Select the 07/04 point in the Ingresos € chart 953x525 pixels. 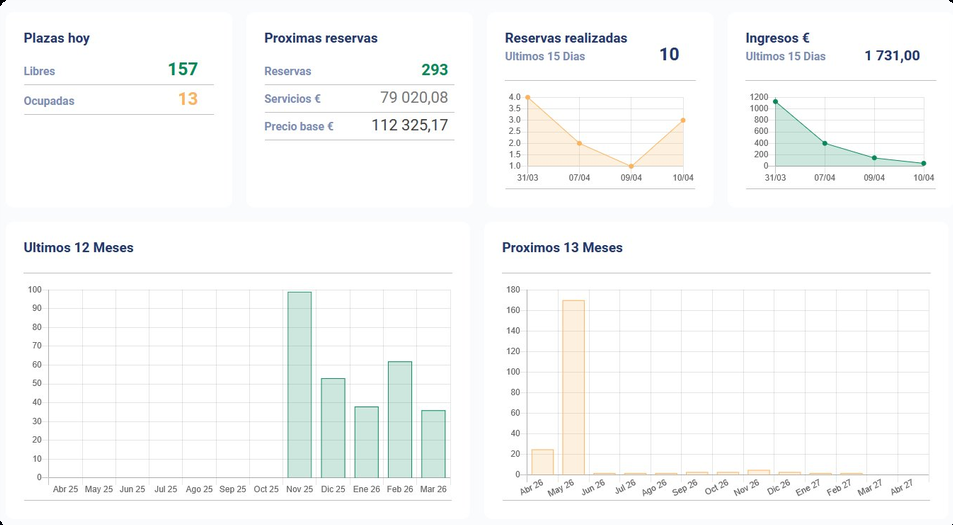coord(824,143)
